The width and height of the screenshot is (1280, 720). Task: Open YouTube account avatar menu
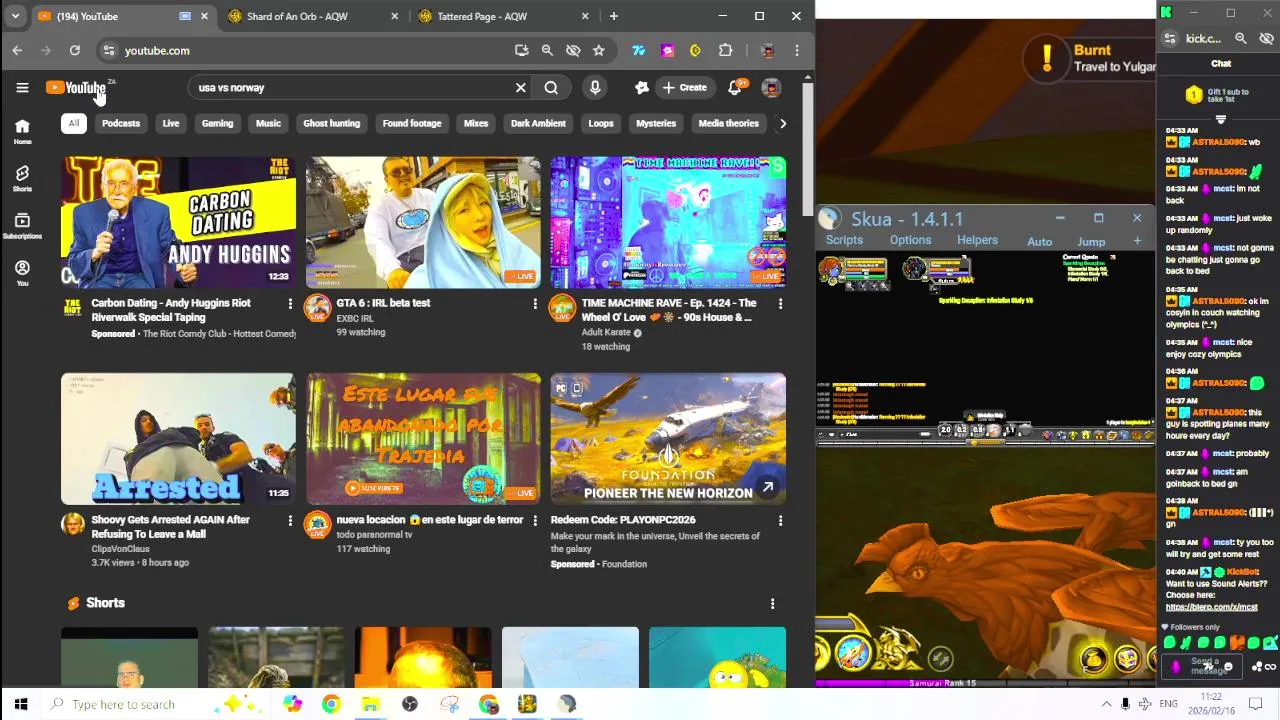click(771, 88)
